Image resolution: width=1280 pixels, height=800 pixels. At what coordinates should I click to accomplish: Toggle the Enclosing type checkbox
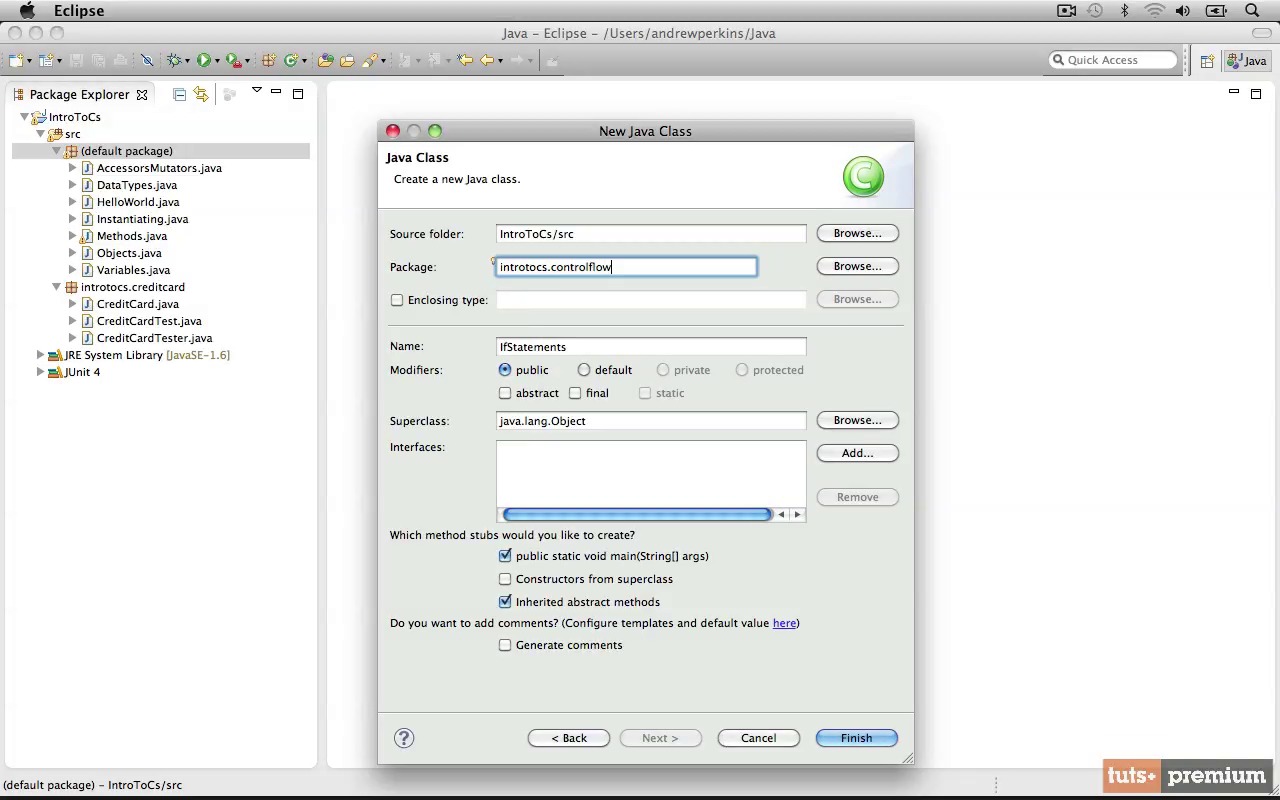pyautogui.click(x=397, y=300)
